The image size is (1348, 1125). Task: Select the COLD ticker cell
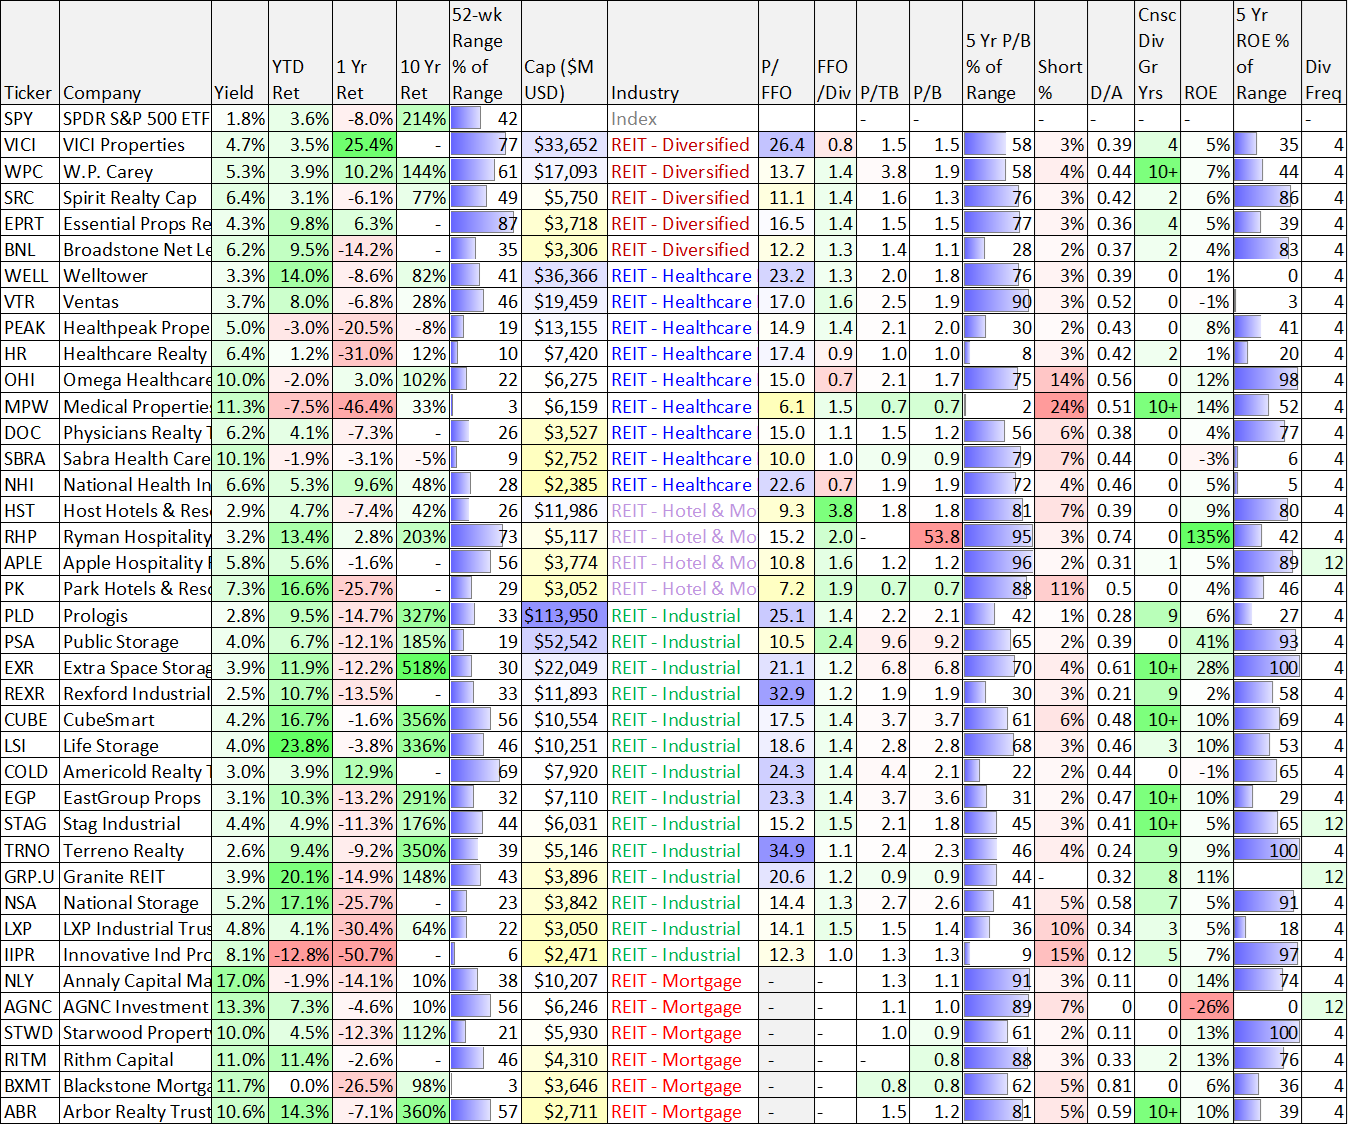click(30, 771)
